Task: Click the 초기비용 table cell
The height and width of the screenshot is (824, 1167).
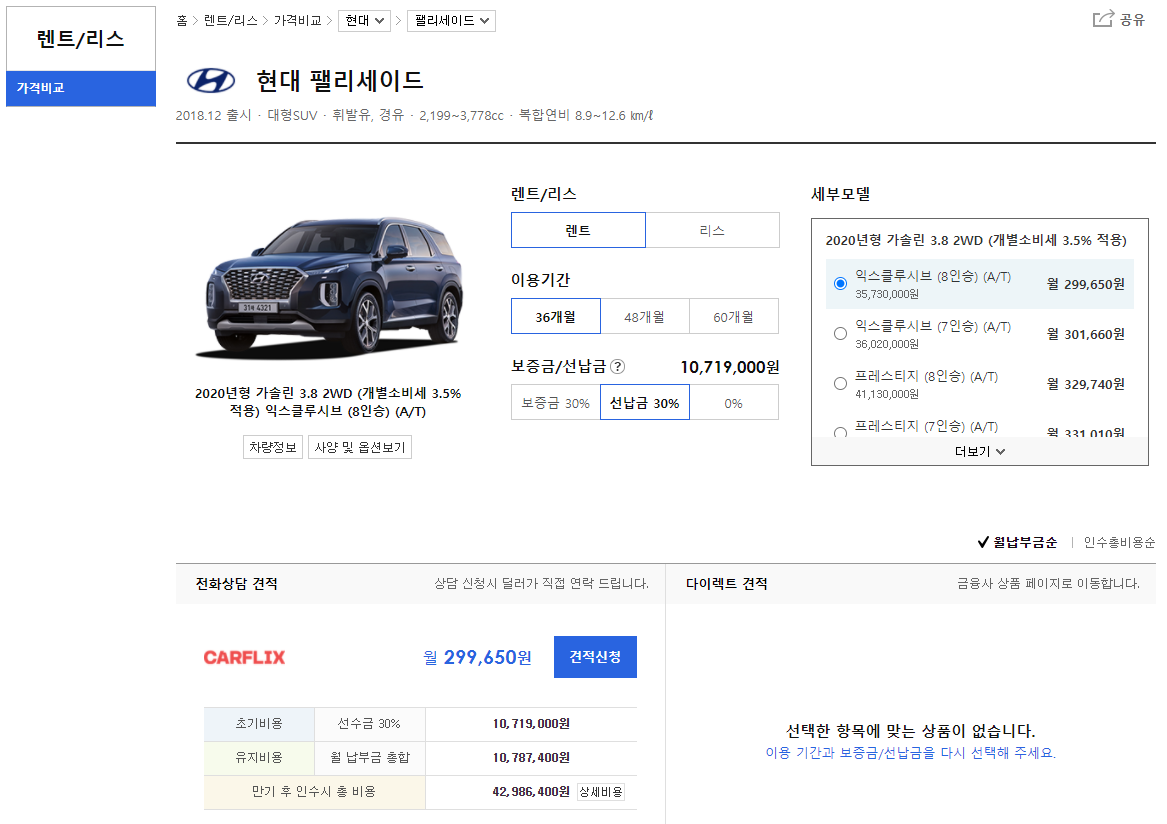Action: click(x=259, y=724)
